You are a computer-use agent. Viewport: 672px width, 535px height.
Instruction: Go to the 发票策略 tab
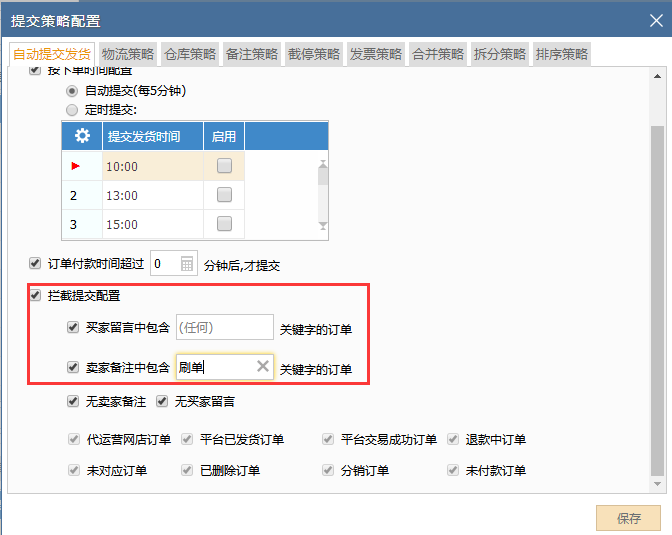tap(376, 54)
